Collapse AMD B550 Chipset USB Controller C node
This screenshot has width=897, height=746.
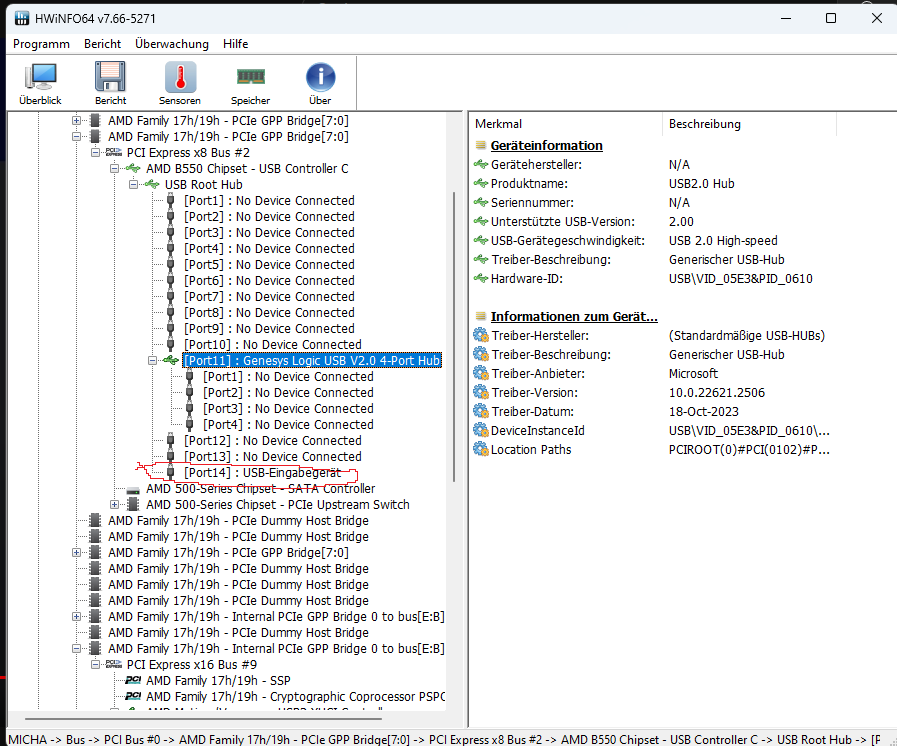114,169
